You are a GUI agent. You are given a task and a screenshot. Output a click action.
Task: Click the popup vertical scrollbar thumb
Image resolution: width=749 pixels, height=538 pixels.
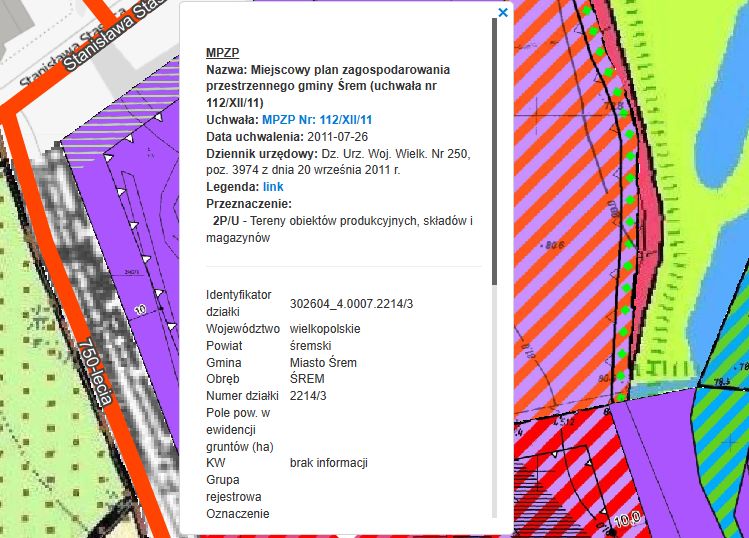[494, 152]
